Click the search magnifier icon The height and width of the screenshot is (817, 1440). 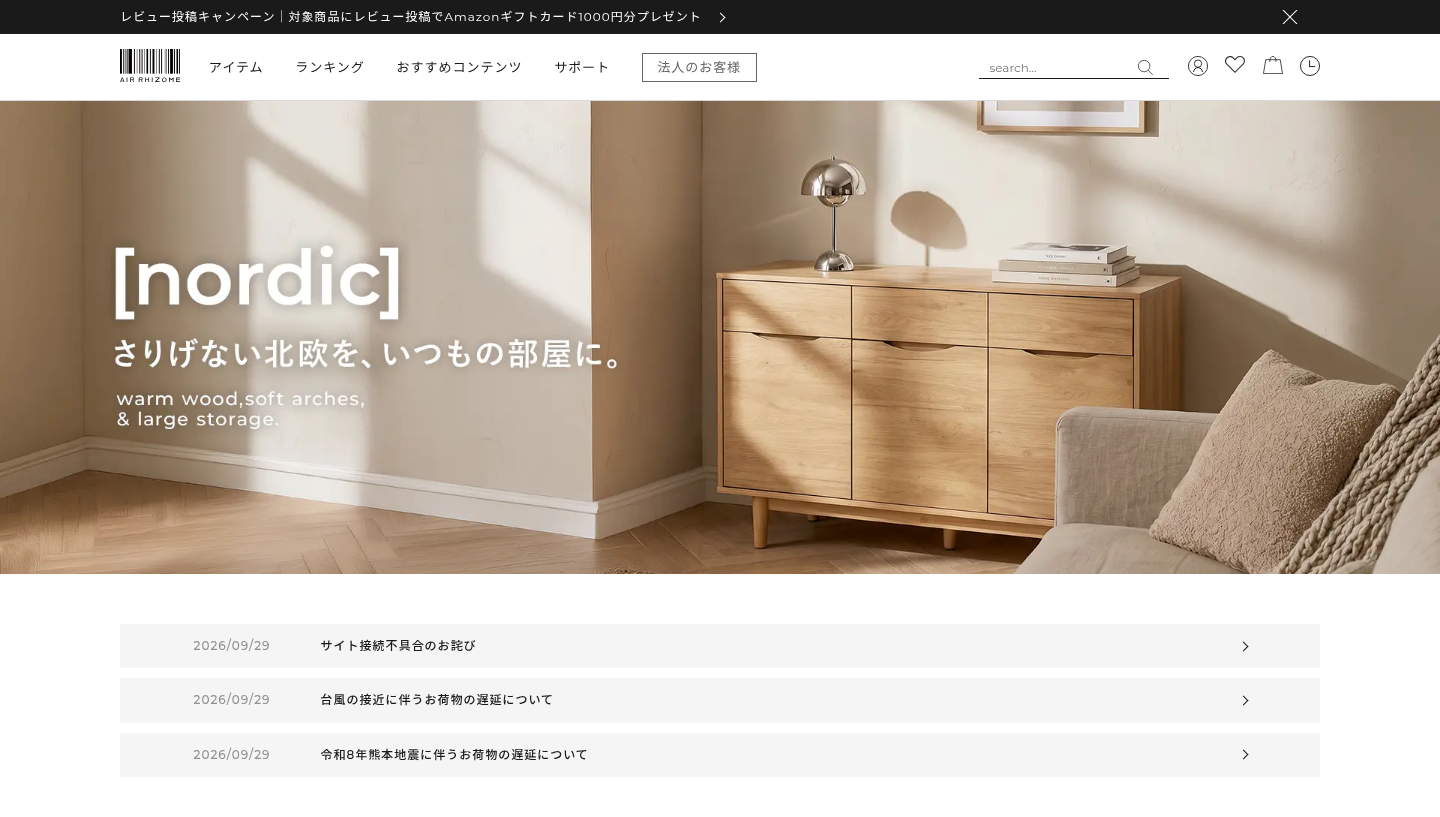pos(1145,67)
